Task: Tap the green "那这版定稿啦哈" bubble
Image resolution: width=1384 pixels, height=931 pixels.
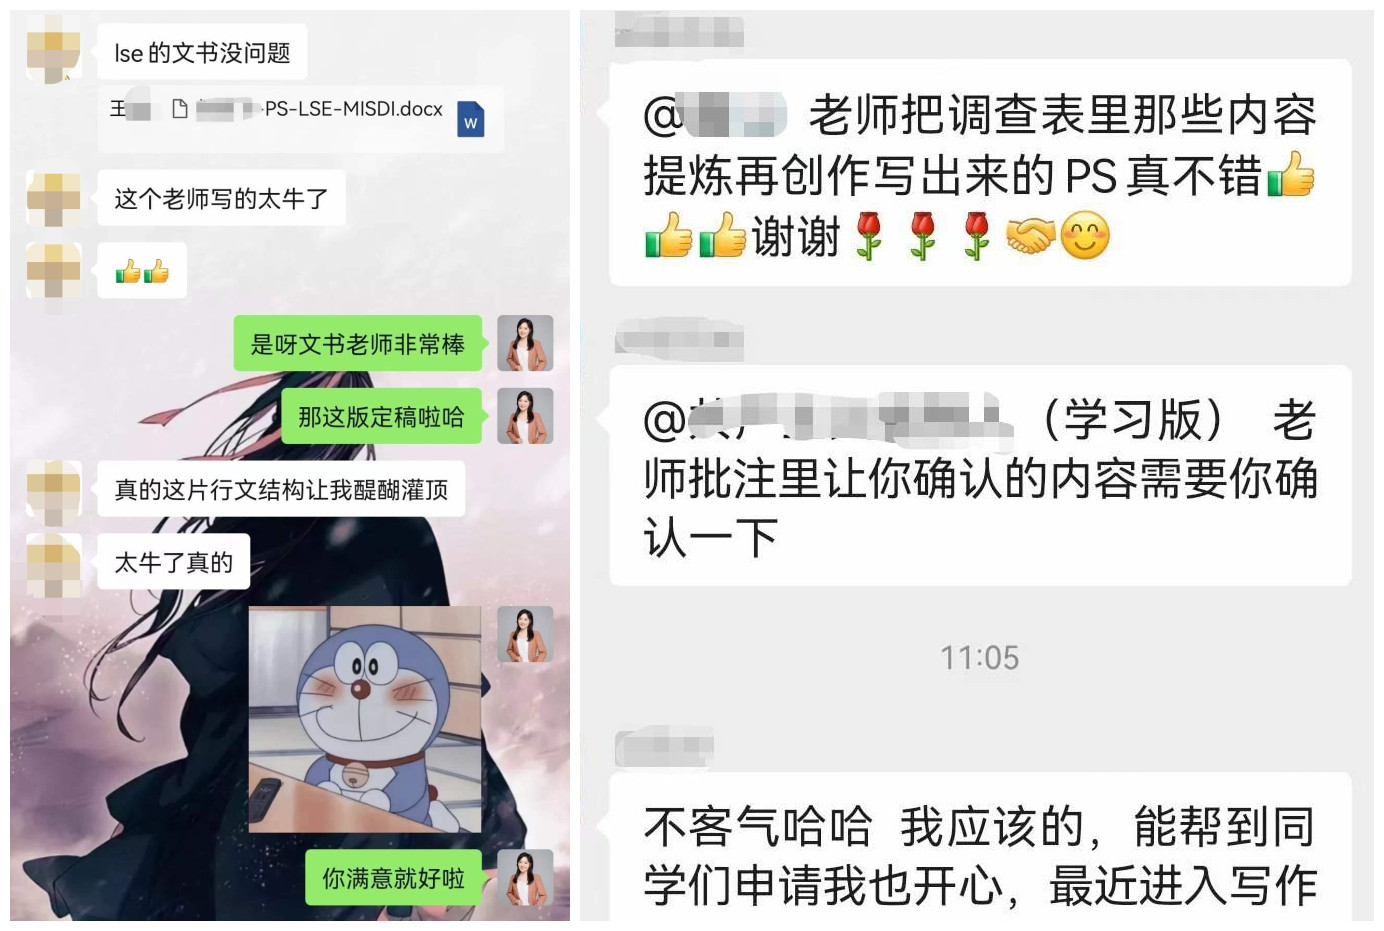Action: [x=381, y=416]
